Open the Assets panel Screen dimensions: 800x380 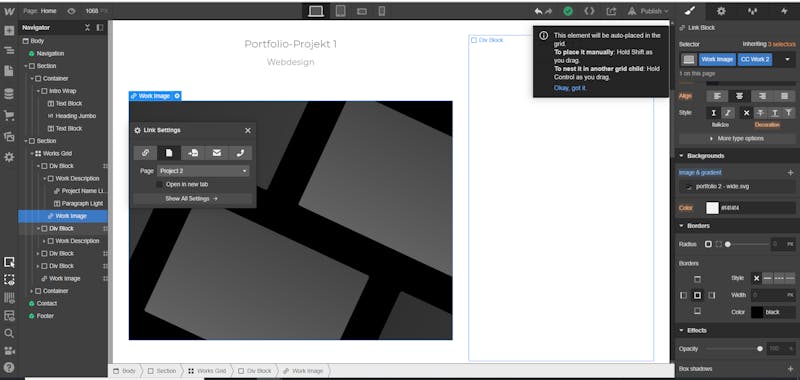[9, 136]
